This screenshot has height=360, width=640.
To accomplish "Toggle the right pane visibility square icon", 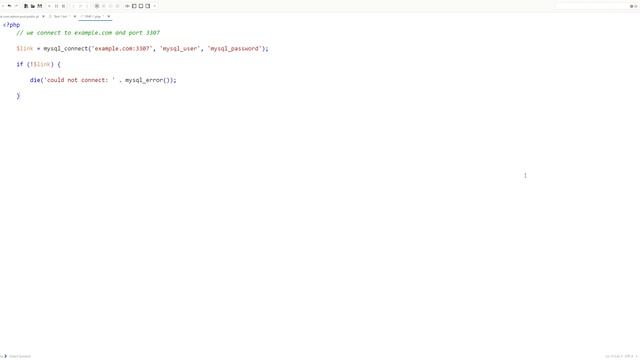I will click(x=147, y=6).
